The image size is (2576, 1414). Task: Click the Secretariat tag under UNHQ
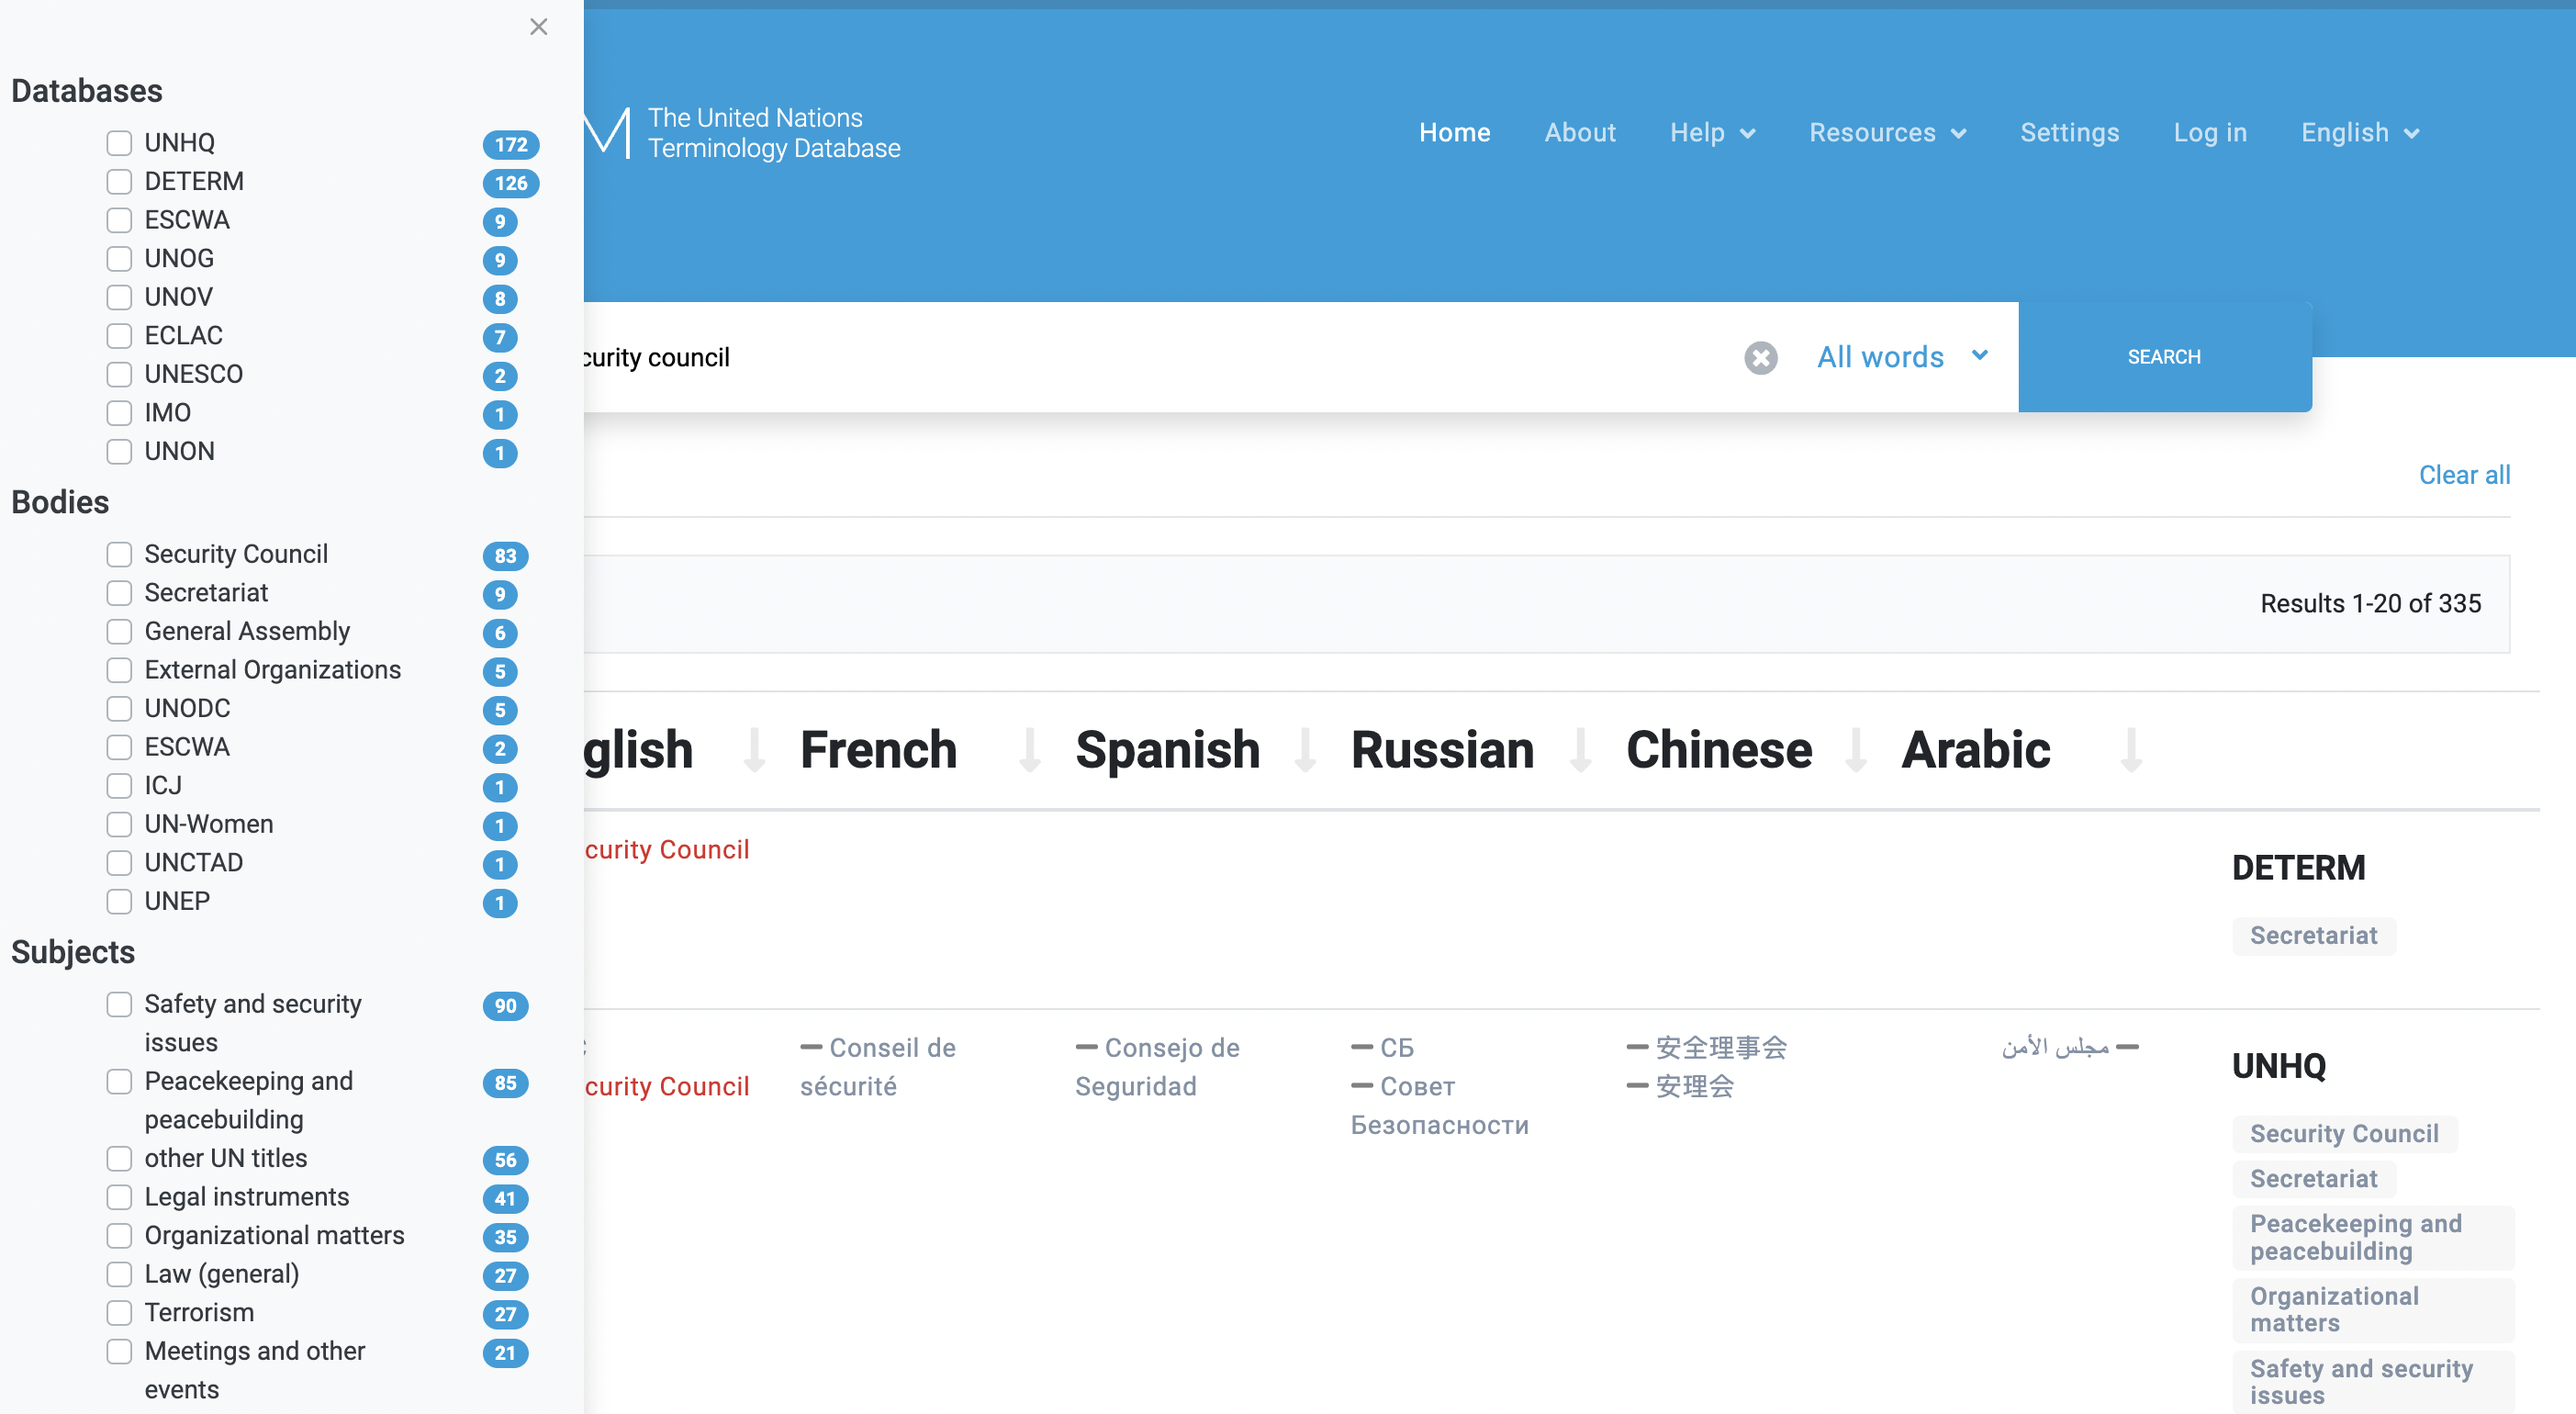pos(2313,1179)
